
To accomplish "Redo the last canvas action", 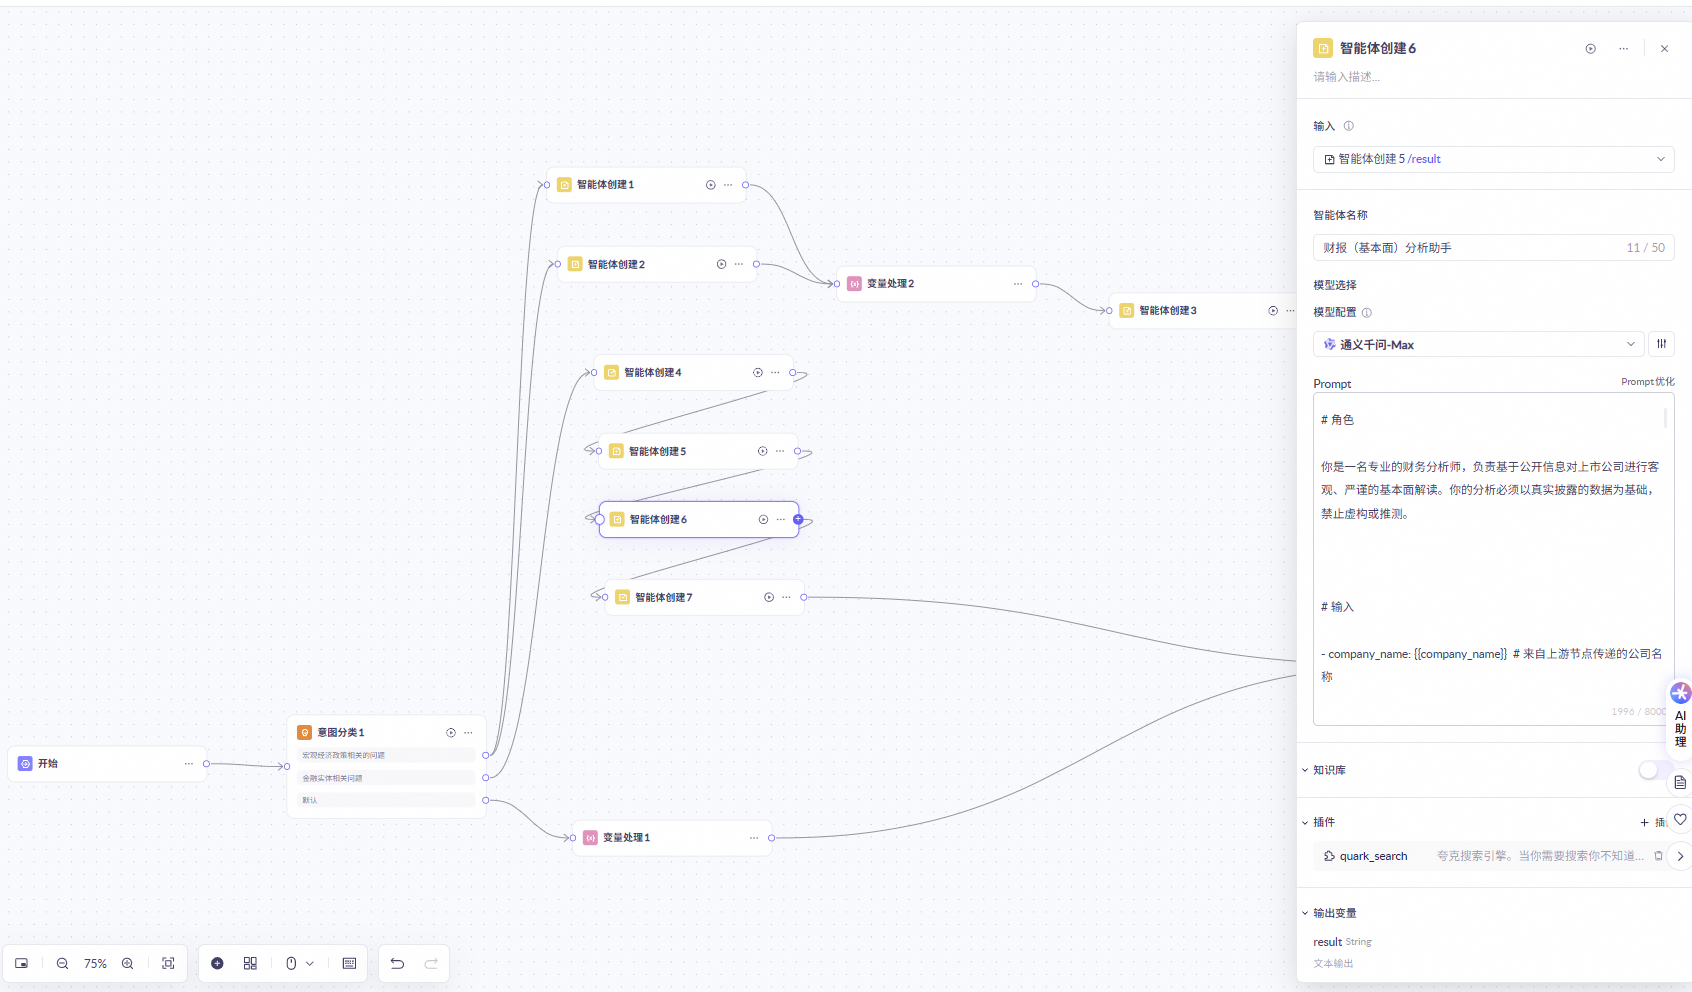I will point(431,963).
